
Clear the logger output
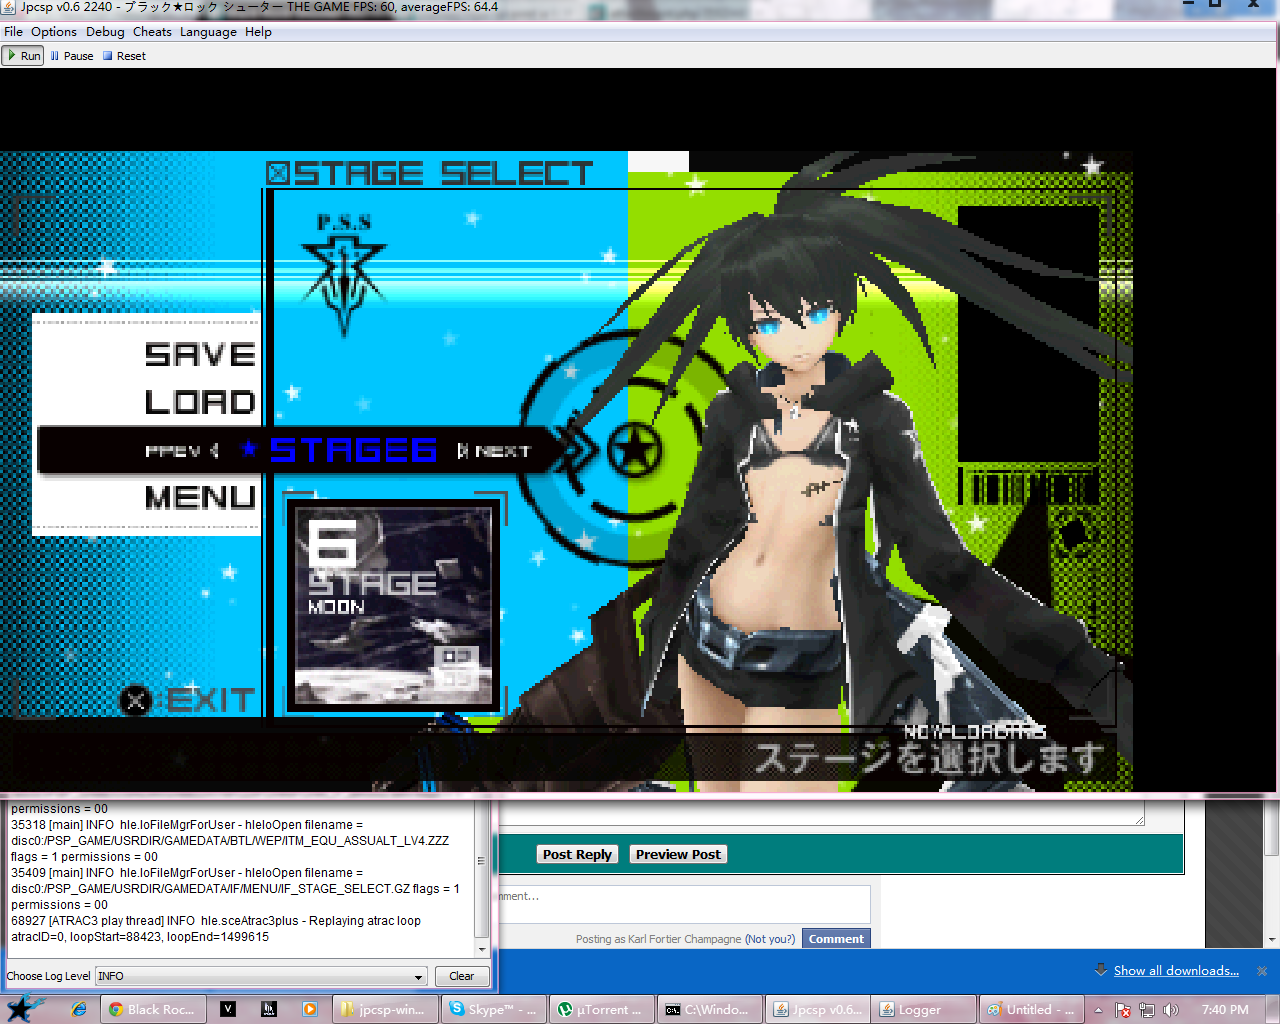pyautogui.click(x=462, y=976)
